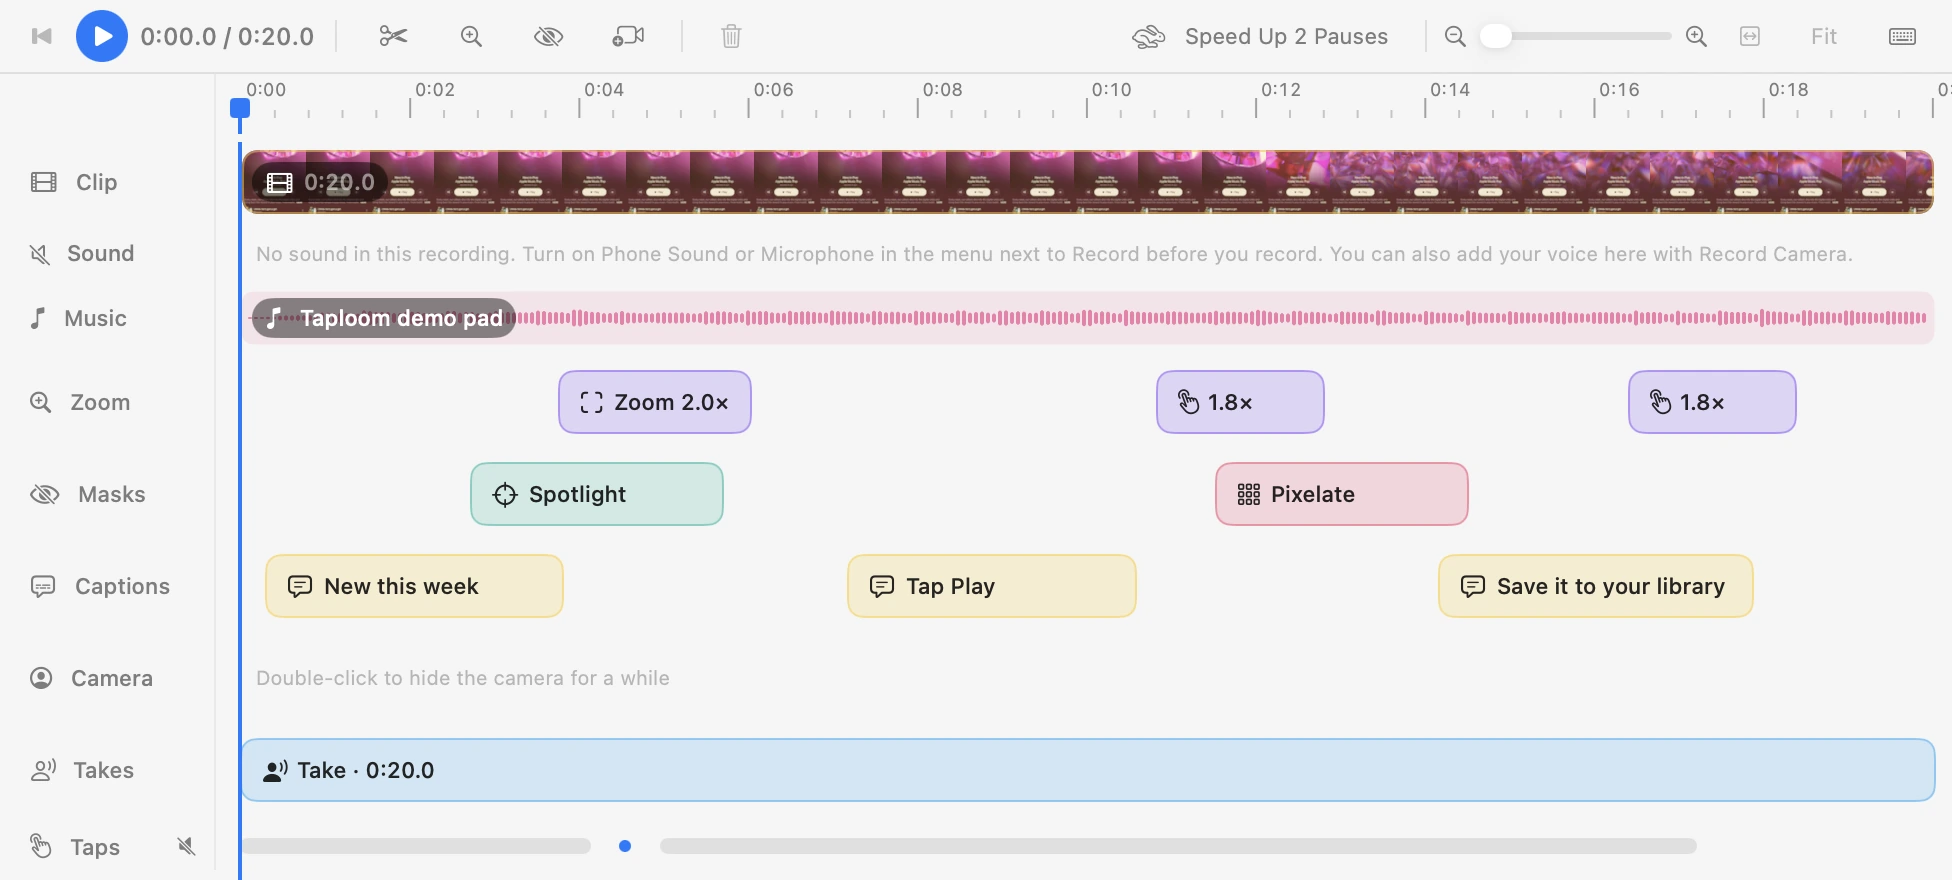Select the Take · 0:20.0 block
The width and height of the screenshot is (1952, 880).
click(1088, 770)
